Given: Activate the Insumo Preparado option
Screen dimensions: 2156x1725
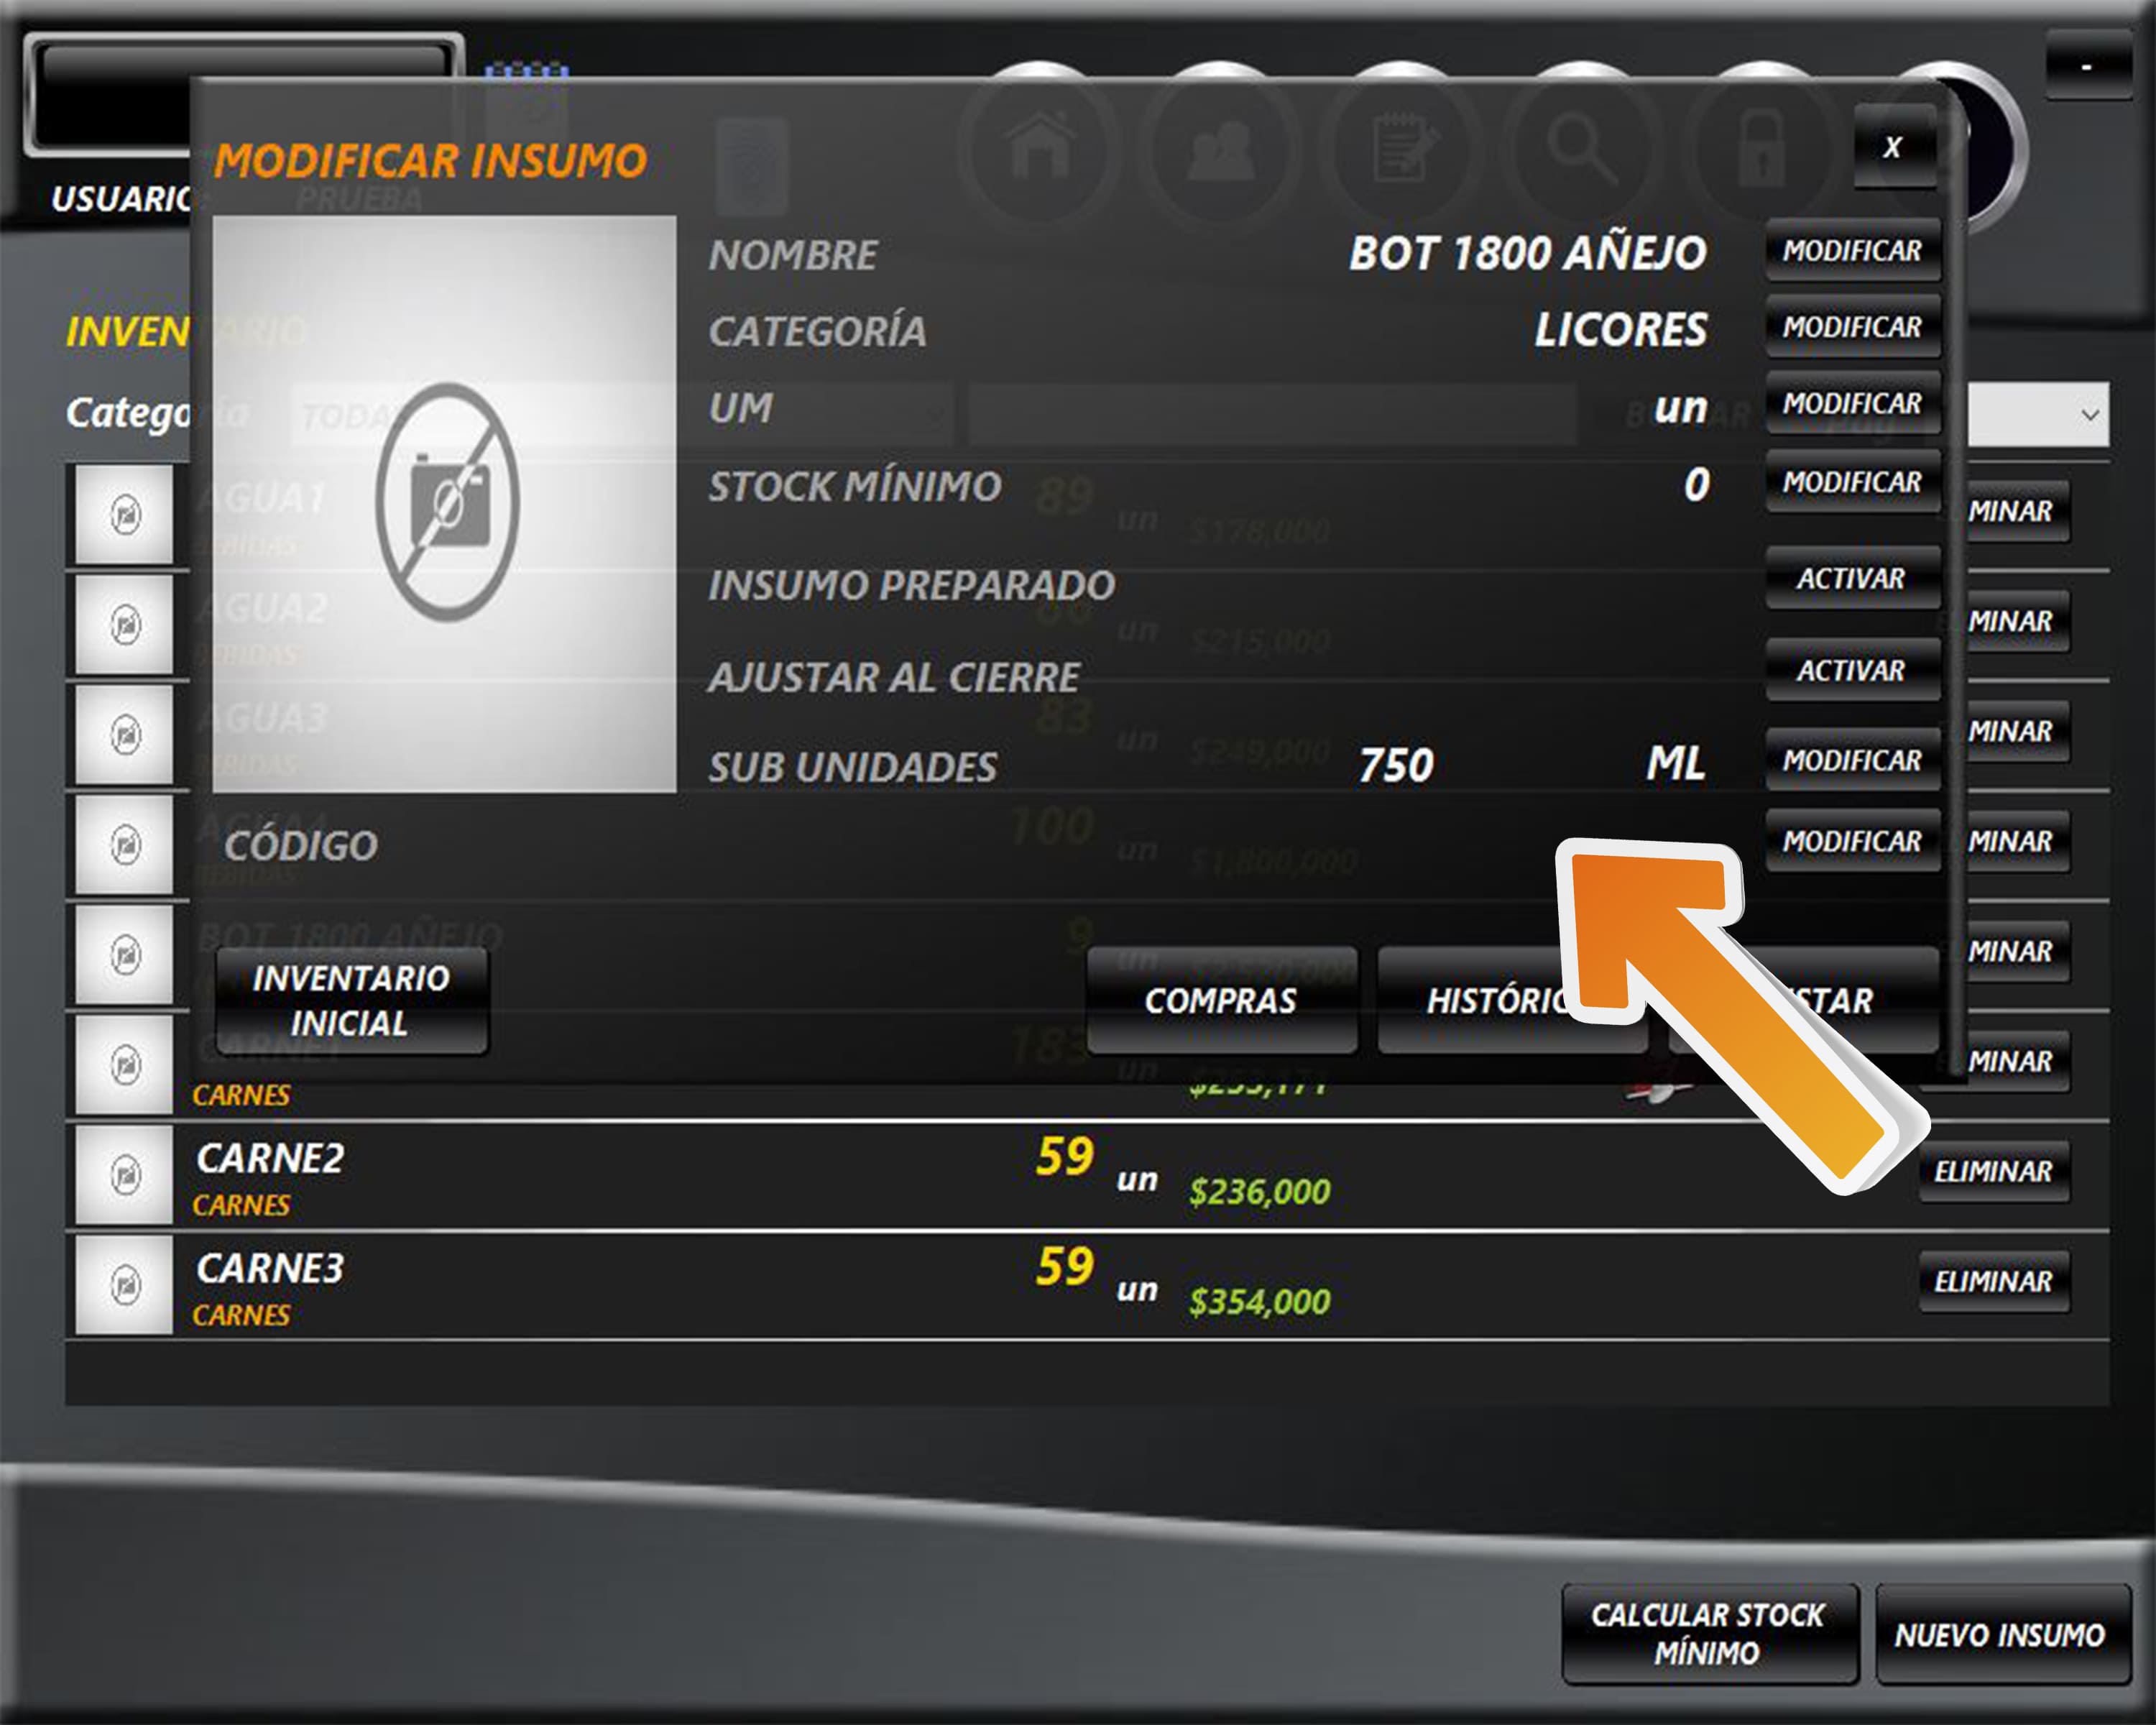Looking at the screenshot, I should (x=1852, y=578).
